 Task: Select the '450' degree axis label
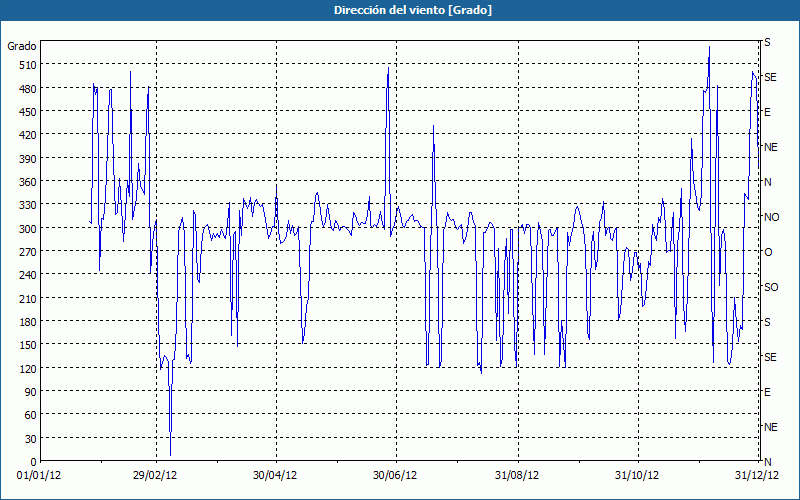pos(28,112)
